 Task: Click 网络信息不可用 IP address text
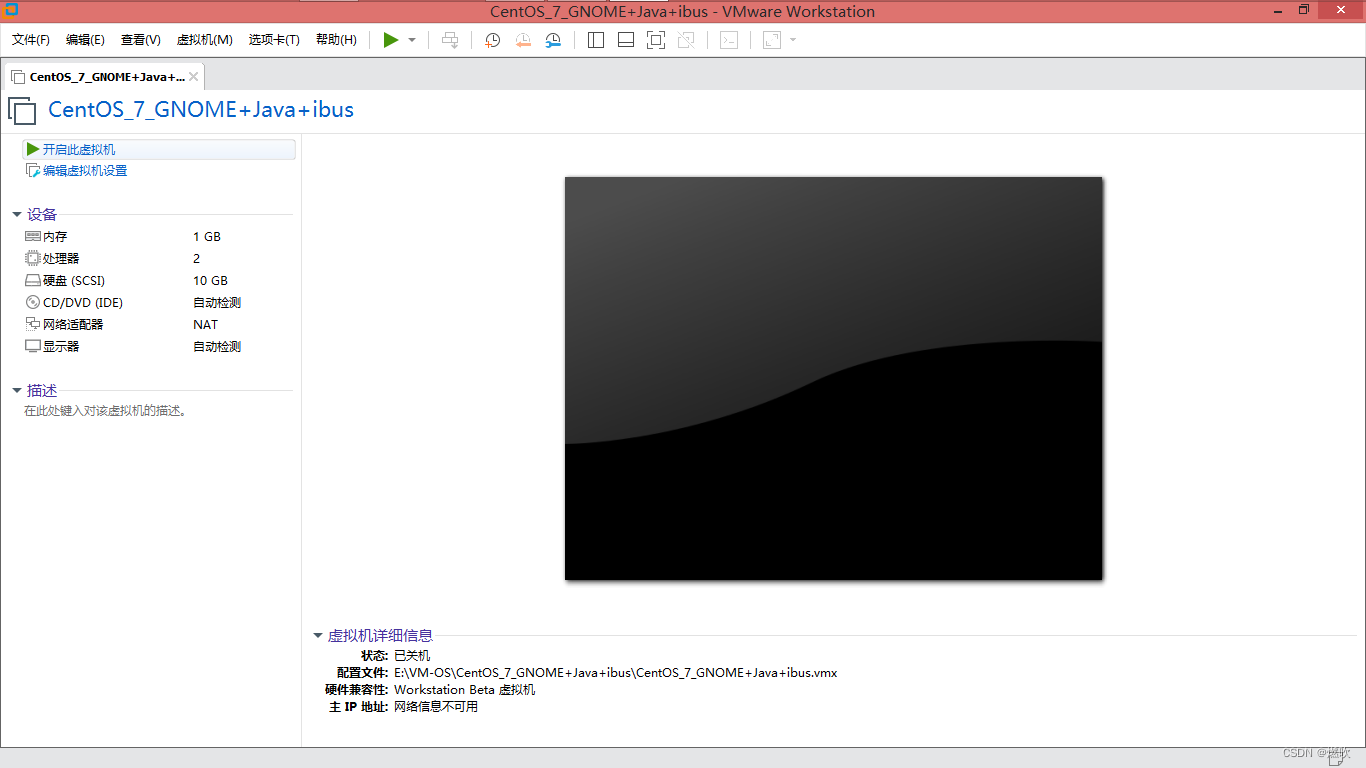(x=436, y=707)
